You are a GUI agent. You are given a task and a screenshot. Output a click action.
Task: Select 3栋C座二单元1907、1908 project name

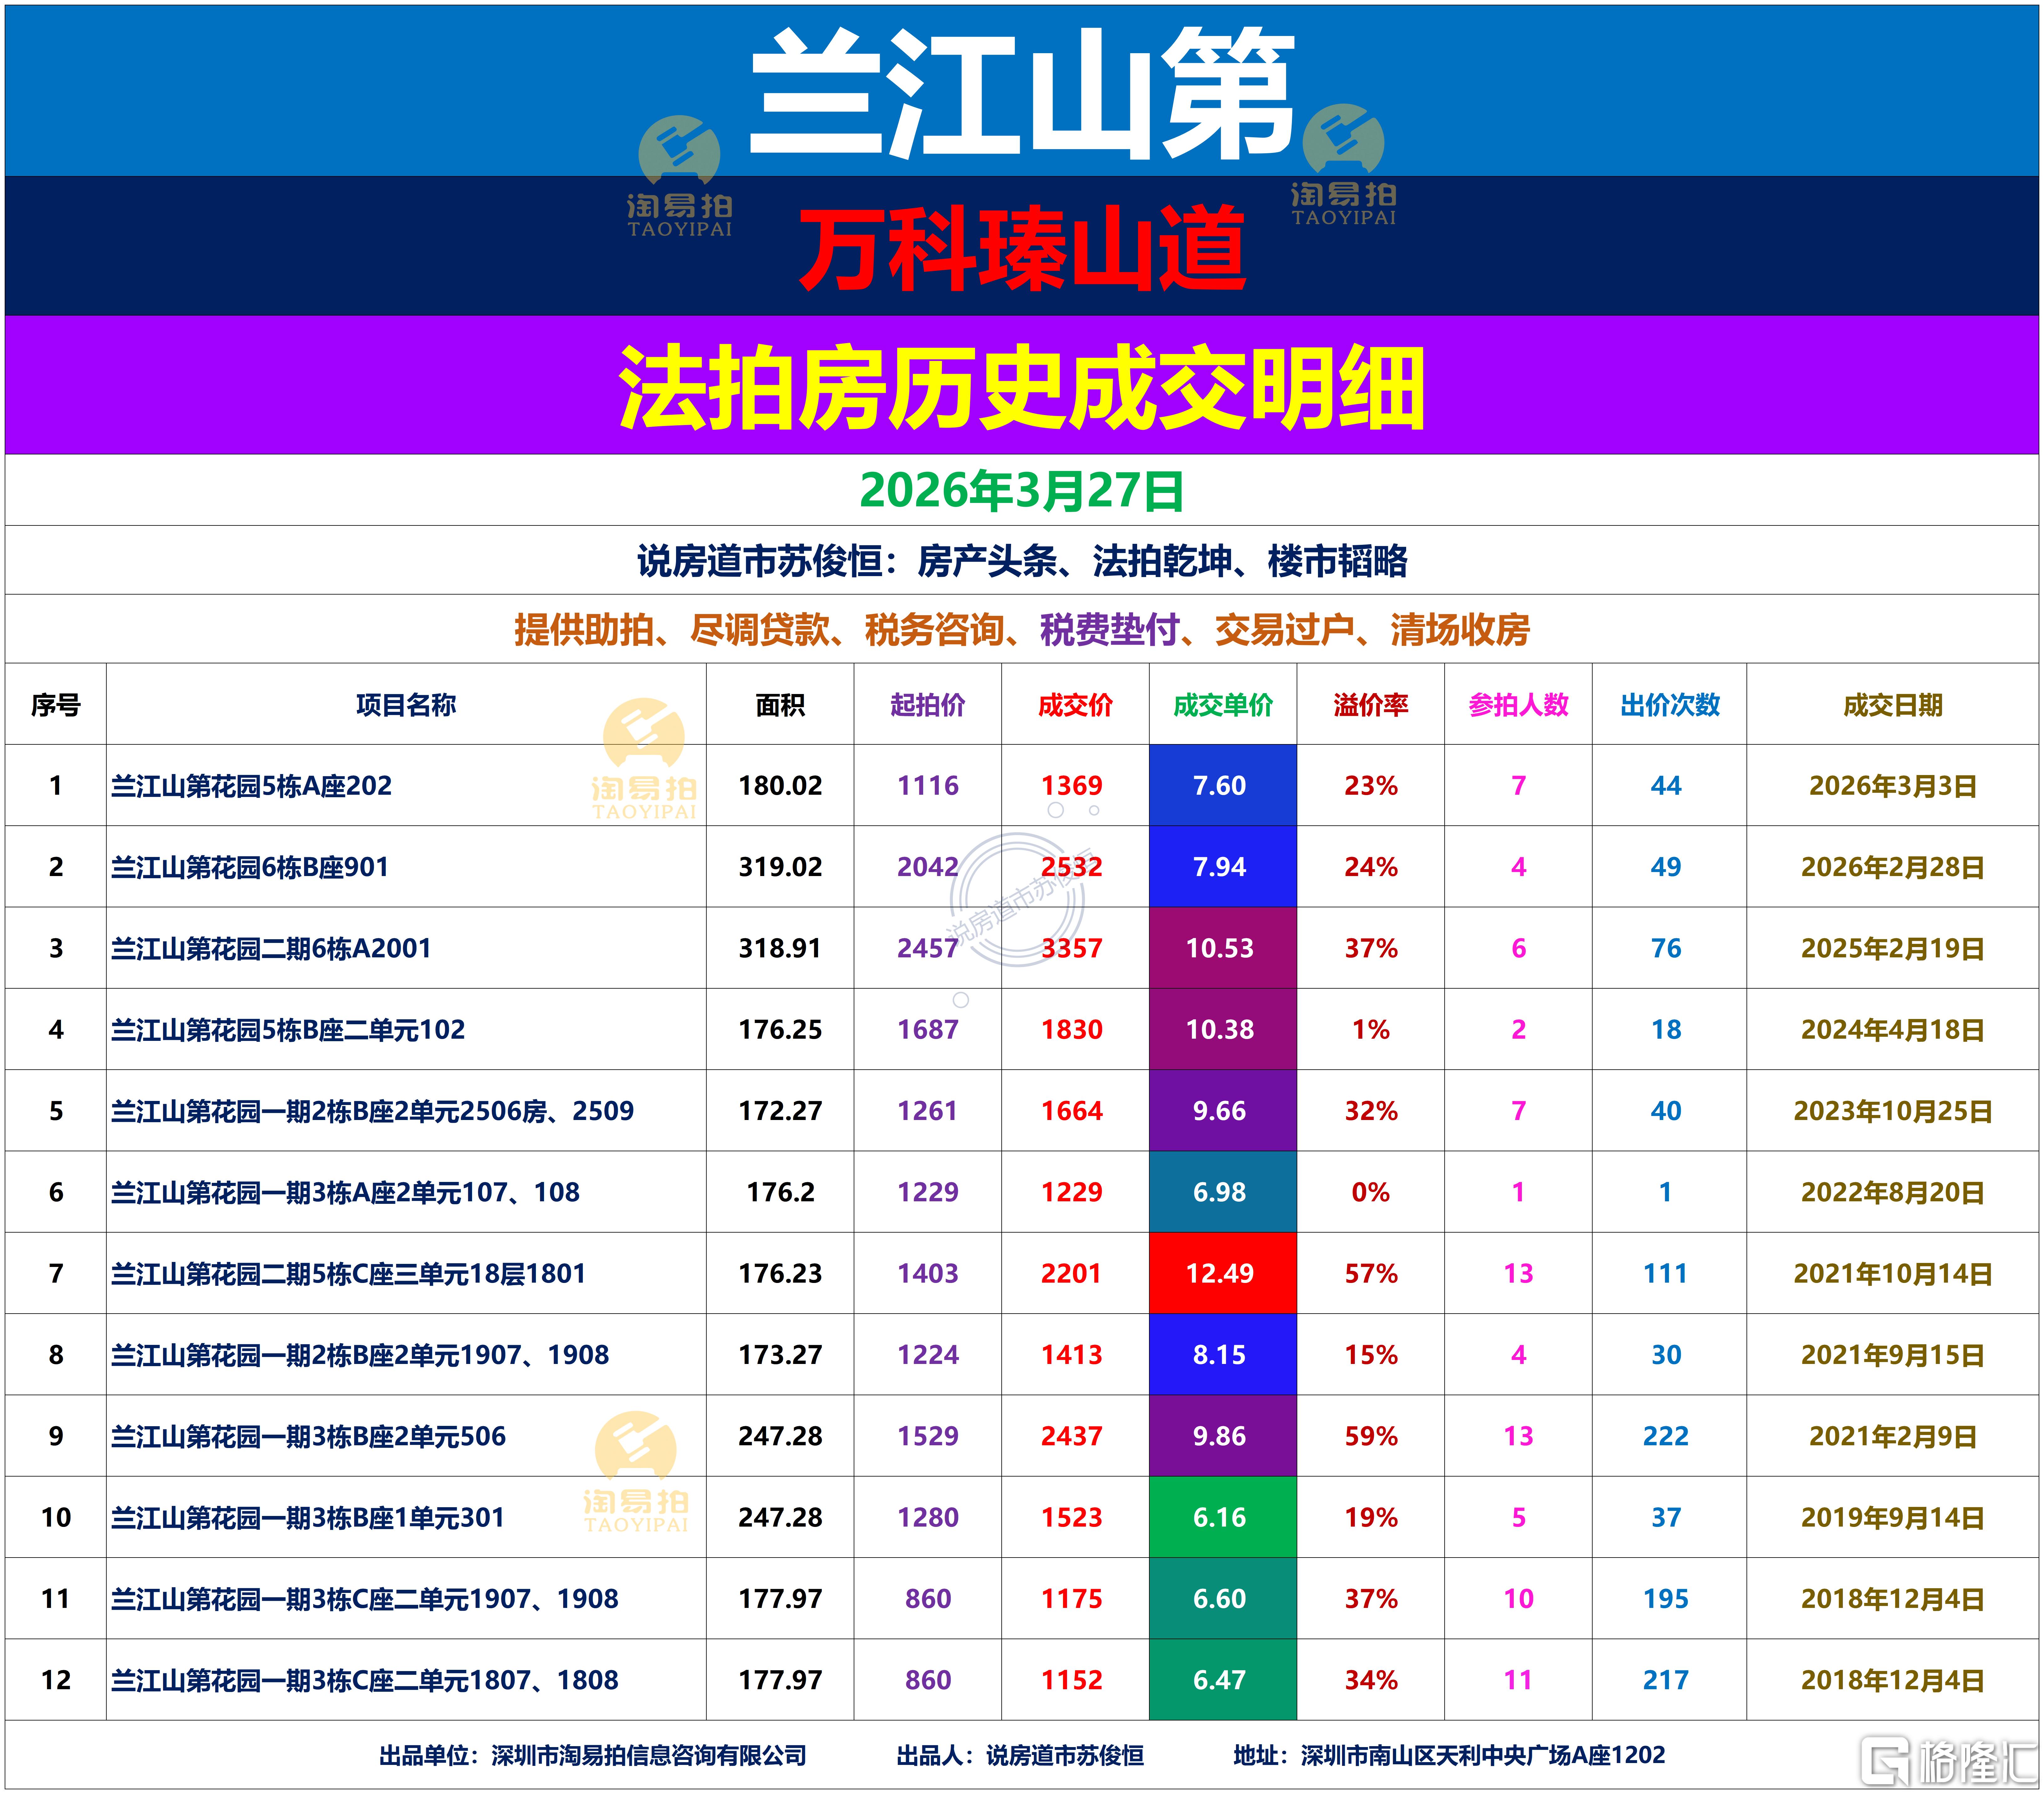pos(365,1599)
